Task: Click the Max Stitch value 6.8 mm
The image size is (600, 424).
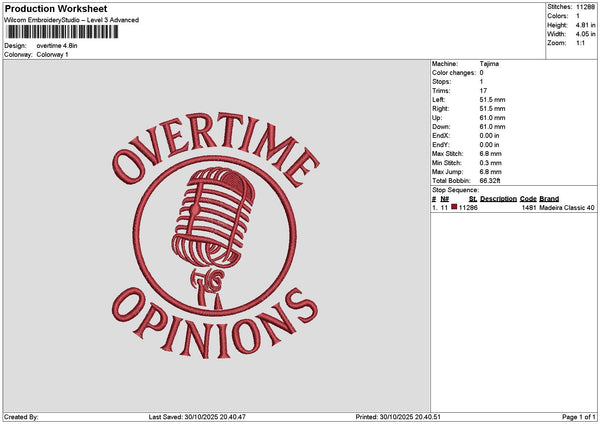Action: click(490, 154)
